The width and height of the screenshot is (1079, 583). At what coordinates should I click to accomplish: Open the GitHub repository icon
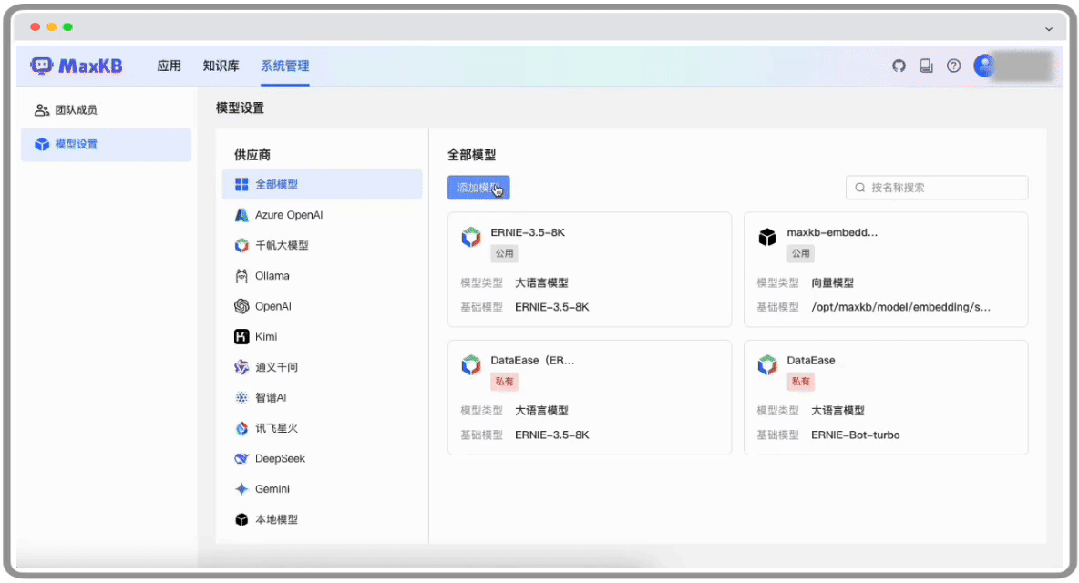coord(899,66)
